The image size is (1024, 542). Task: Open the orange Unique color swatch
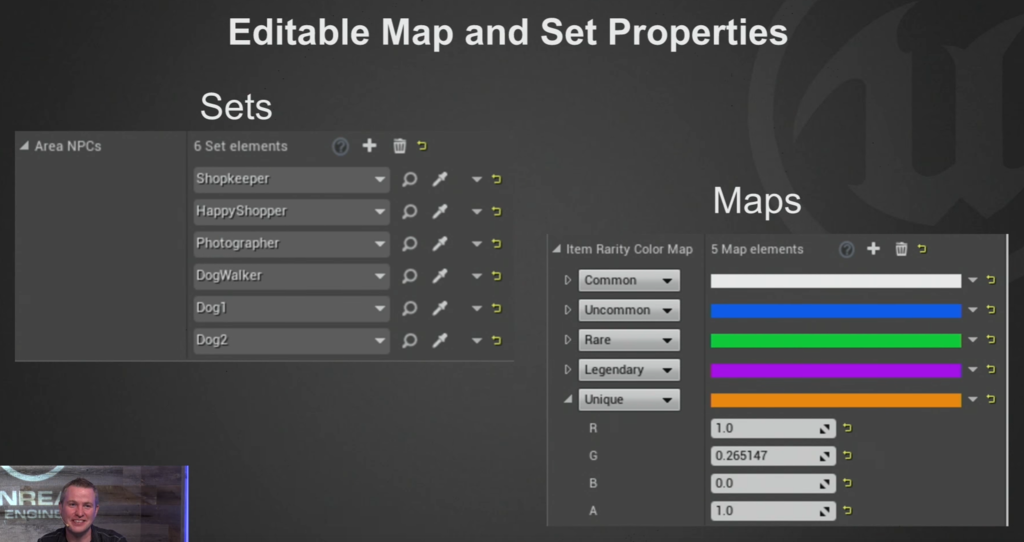836,400
